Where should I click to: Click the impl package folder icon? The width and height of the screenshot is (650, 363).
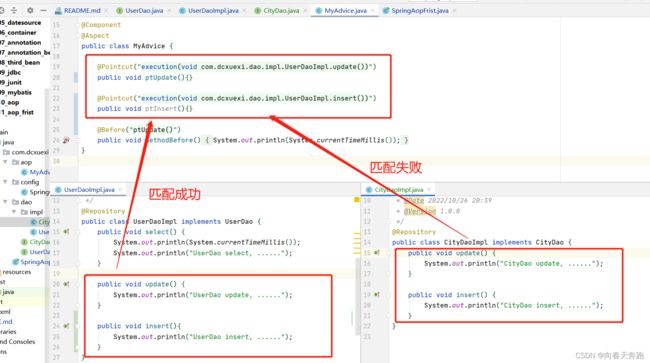(x=24, y=212)
